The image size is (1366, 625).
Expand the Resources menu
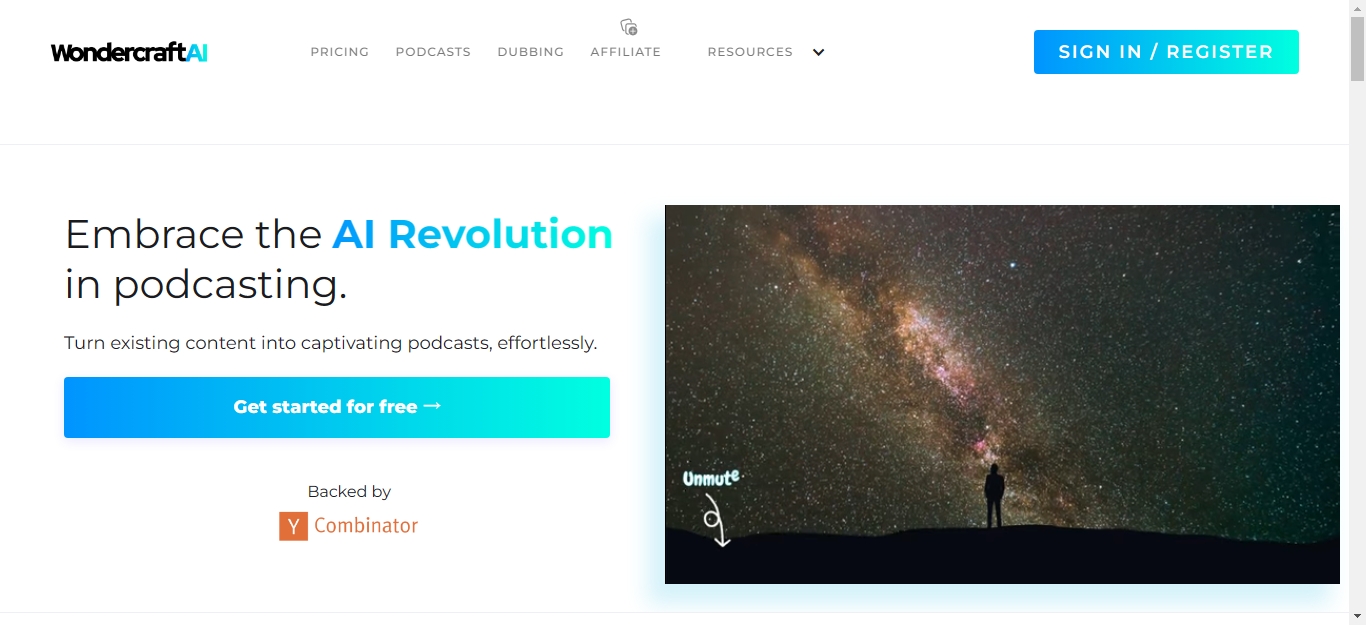click(750, 52)
